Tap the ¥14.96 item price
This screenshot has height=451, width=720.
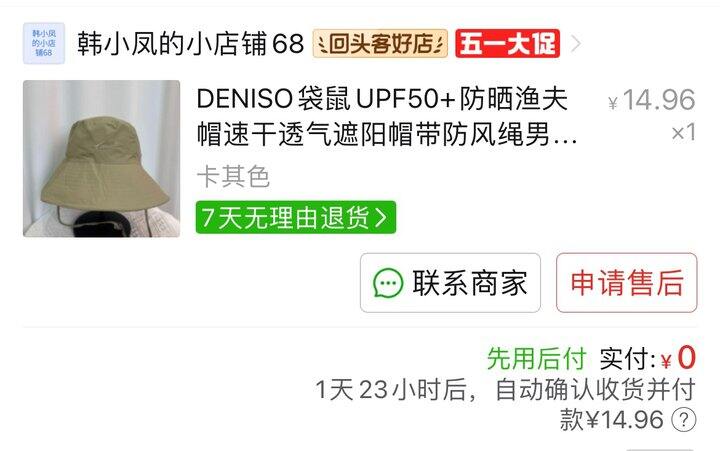(652, 100)
